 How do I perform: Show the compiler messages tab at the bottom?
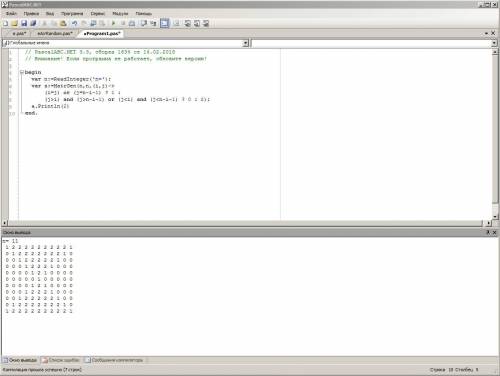(x=116, y=360)
